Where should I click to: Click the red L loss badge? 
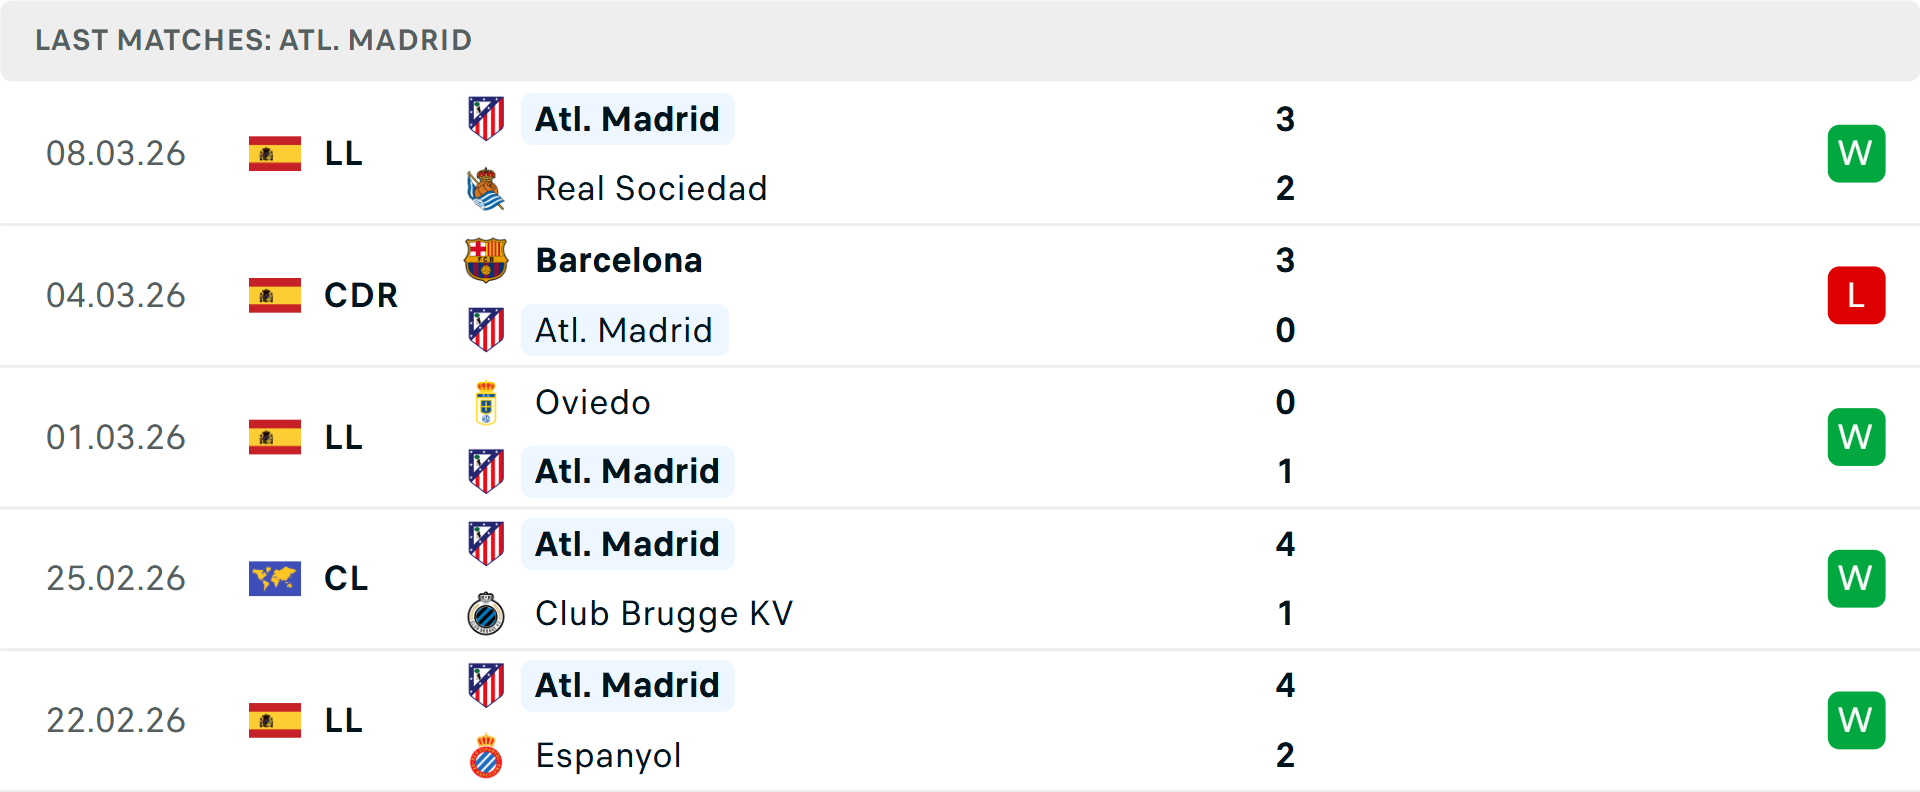coord(1856,295)
